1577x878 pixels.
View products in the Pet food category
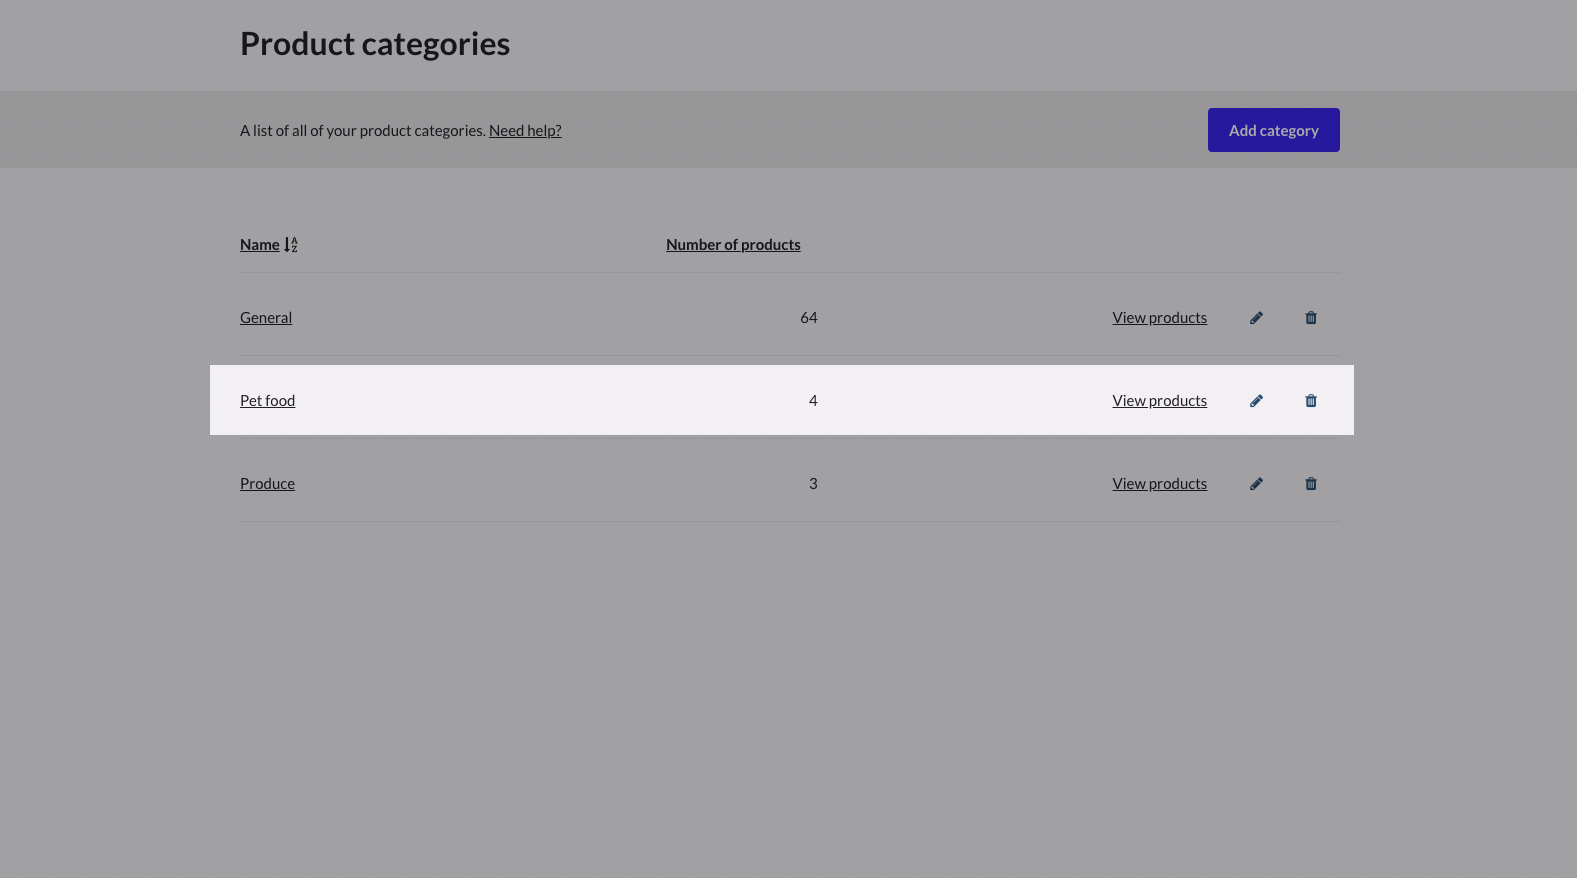point(1159,400)
